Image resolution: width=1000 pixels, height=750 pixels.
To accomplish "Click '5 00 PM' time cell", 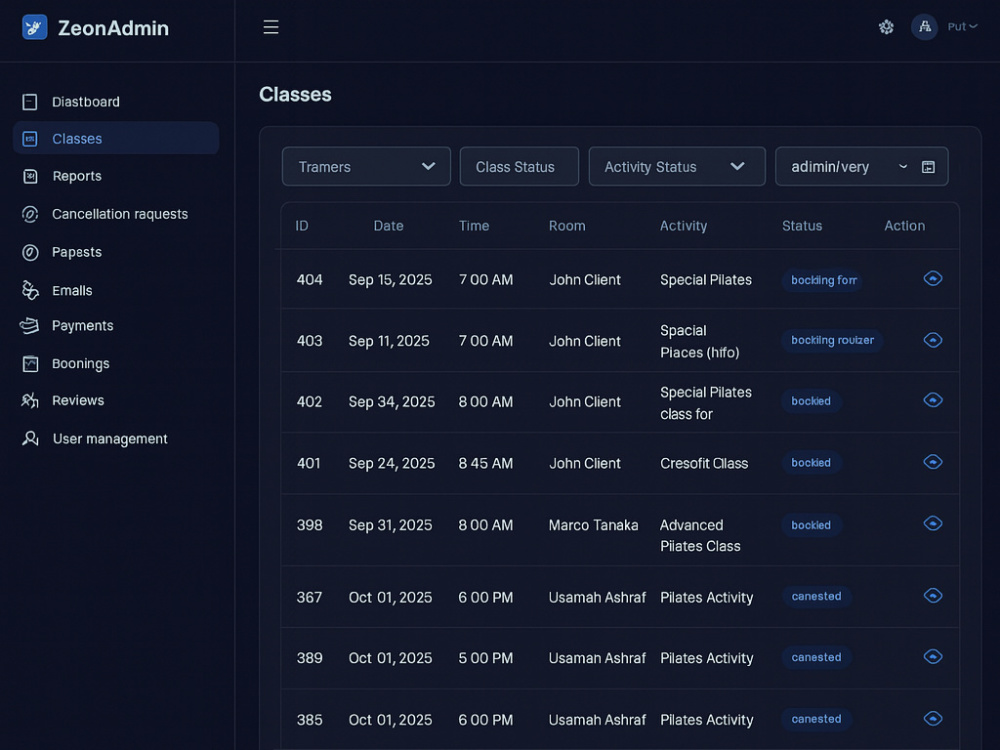I will tap(485, 658).
